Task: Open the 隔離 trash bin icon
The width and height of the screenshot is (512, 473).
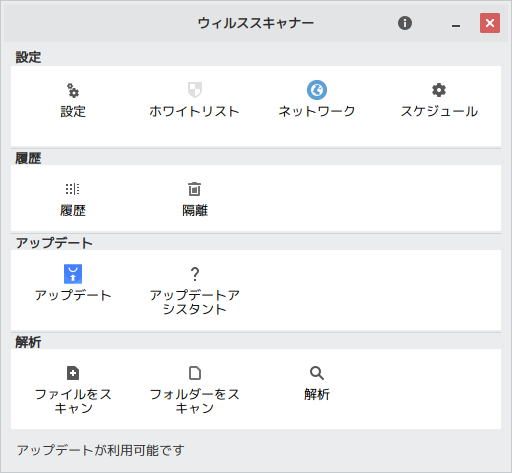Action: tap(195, 189)
